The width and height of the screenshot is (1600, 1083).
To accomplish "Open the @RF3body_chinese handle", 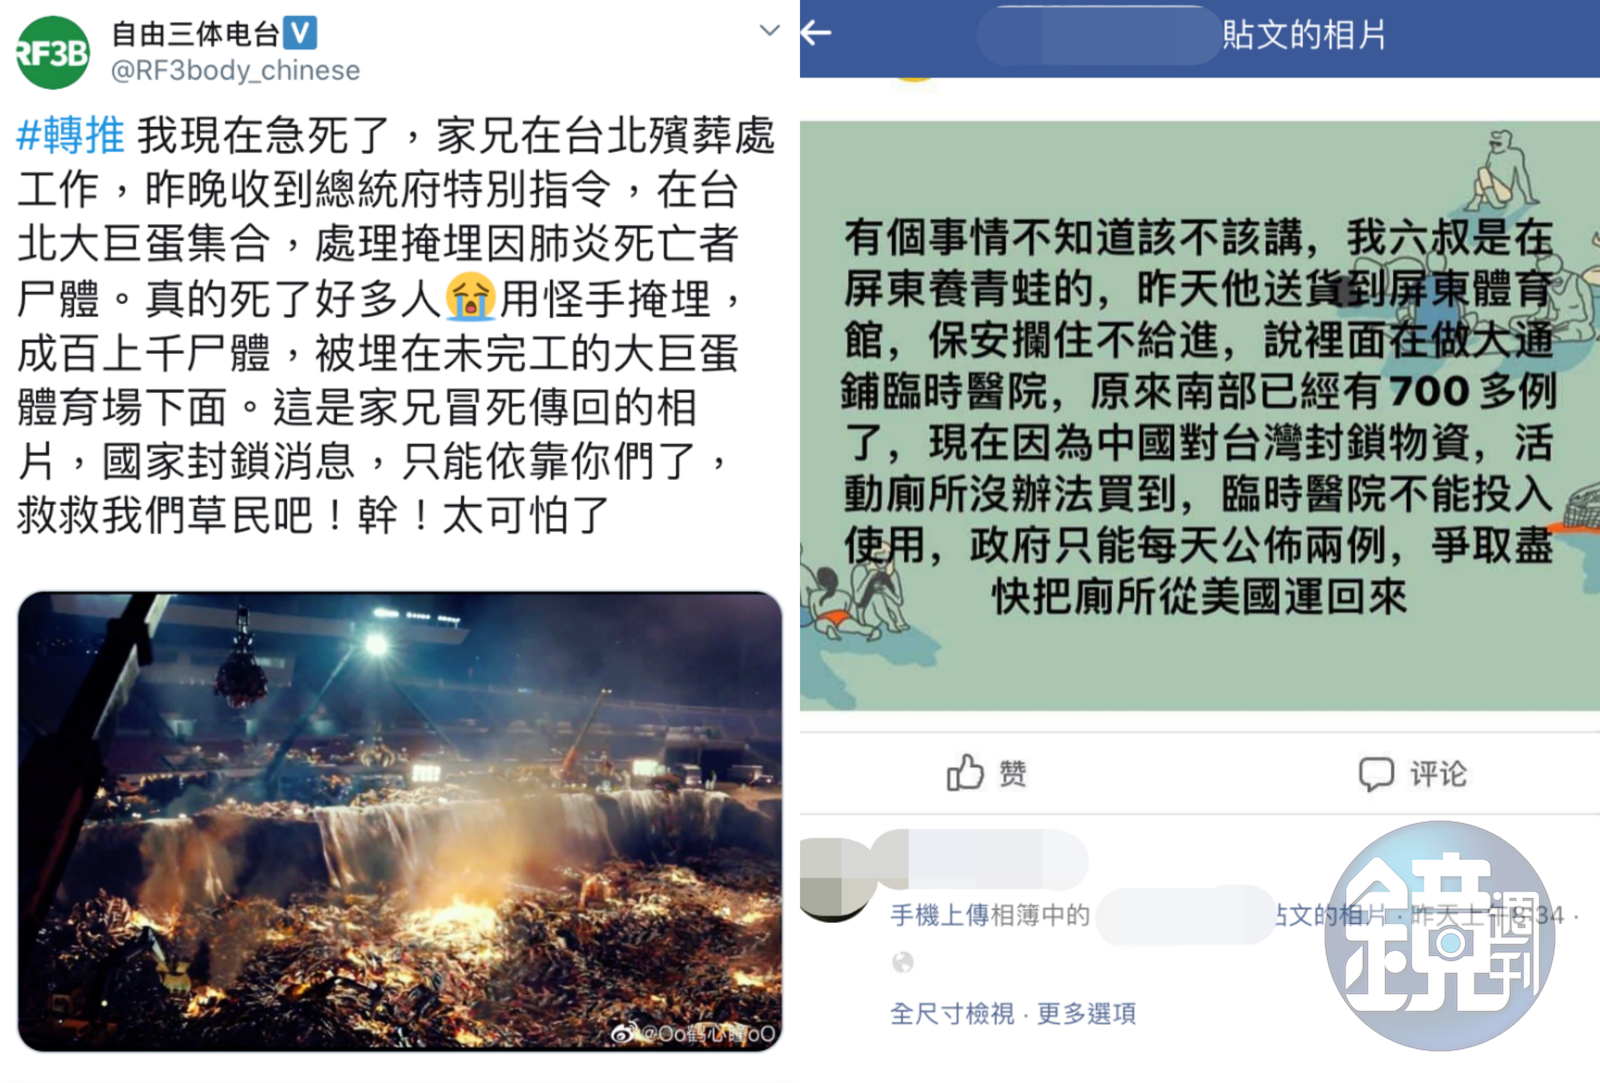I will (235, 70).
